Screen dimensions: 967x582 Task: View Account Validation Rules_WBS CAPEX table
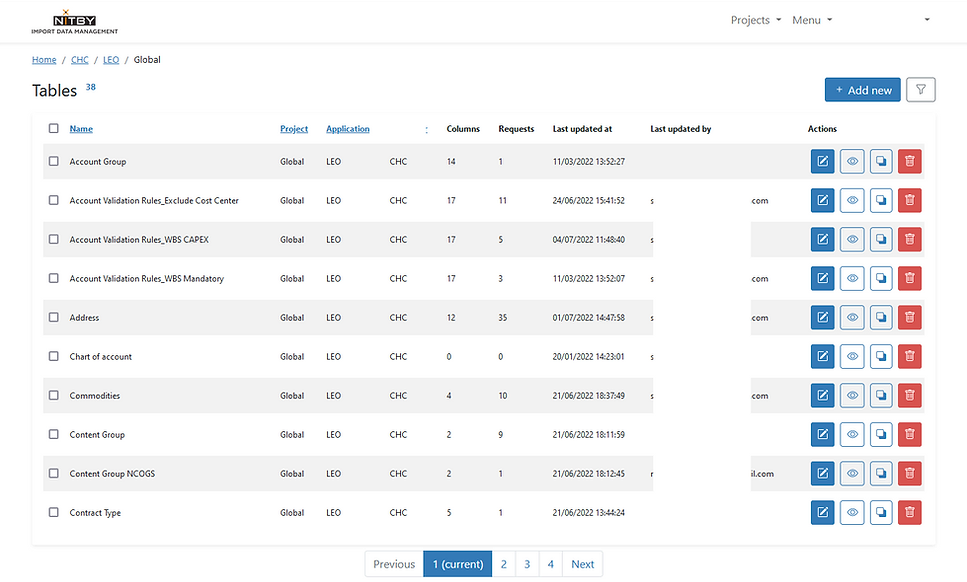pos(852,239)
